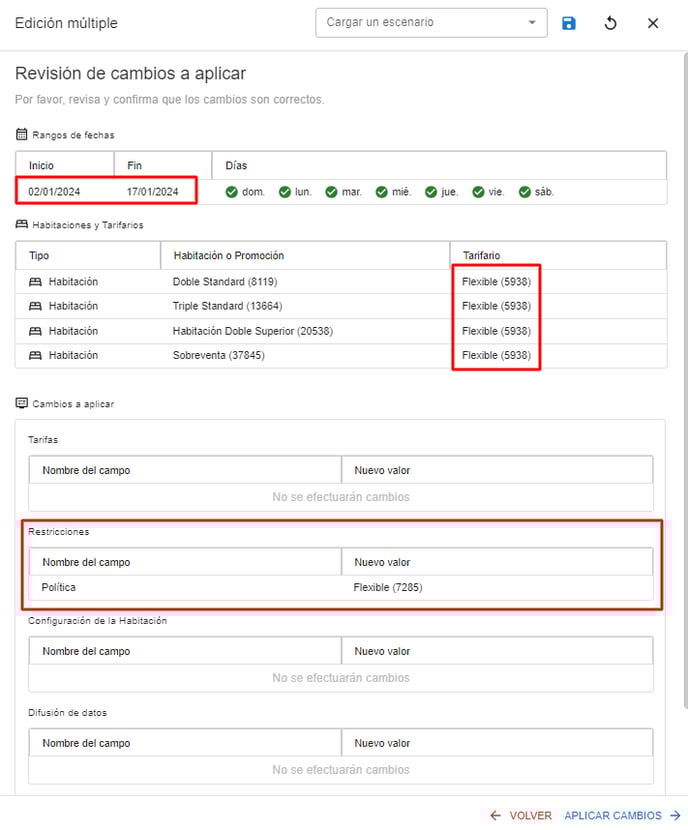Click the calendar icon beside Rangos de fechas

(22, 134)
